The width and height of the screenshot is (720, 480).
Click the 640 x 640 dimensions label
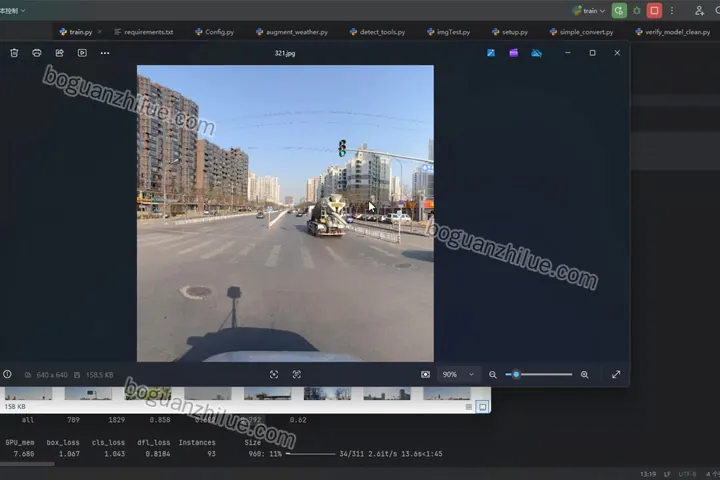click(52, 375)
